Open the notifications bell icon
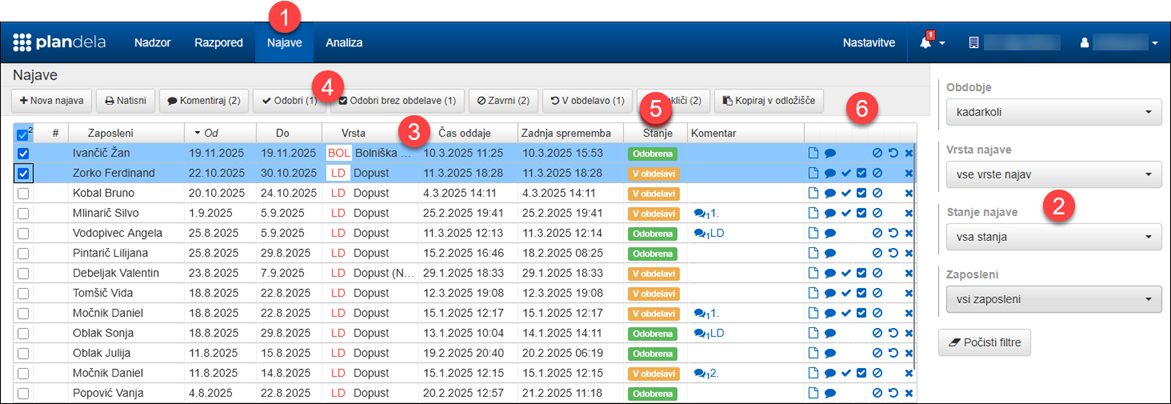This screenshot has width=1171, height=404. (x=925, y=43)
